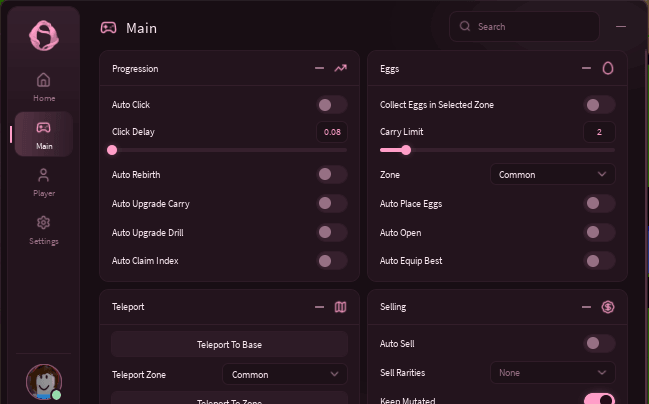Open the Settings gear icon in sidebar
The width and height of the screenshot is (649, 404).
point(43,223)
